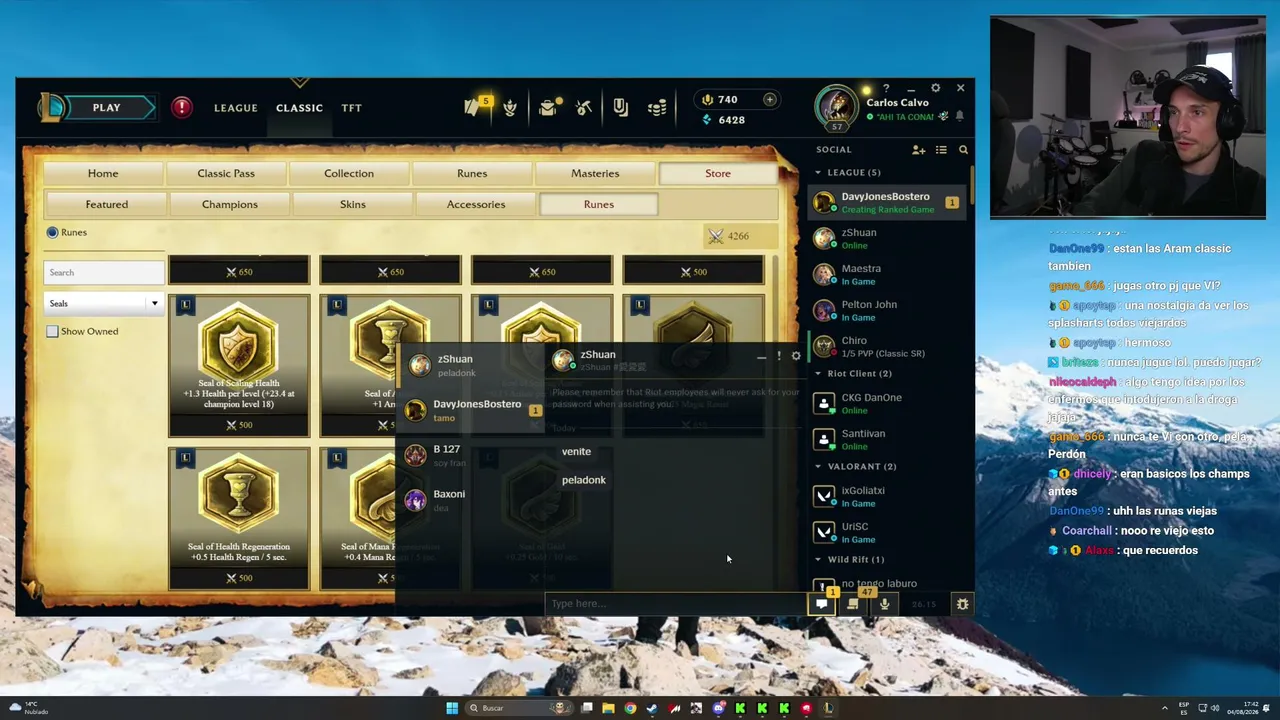Open the bug report icon
The height and width of the screenshot is (720, 1280).
tap(962, 604)
